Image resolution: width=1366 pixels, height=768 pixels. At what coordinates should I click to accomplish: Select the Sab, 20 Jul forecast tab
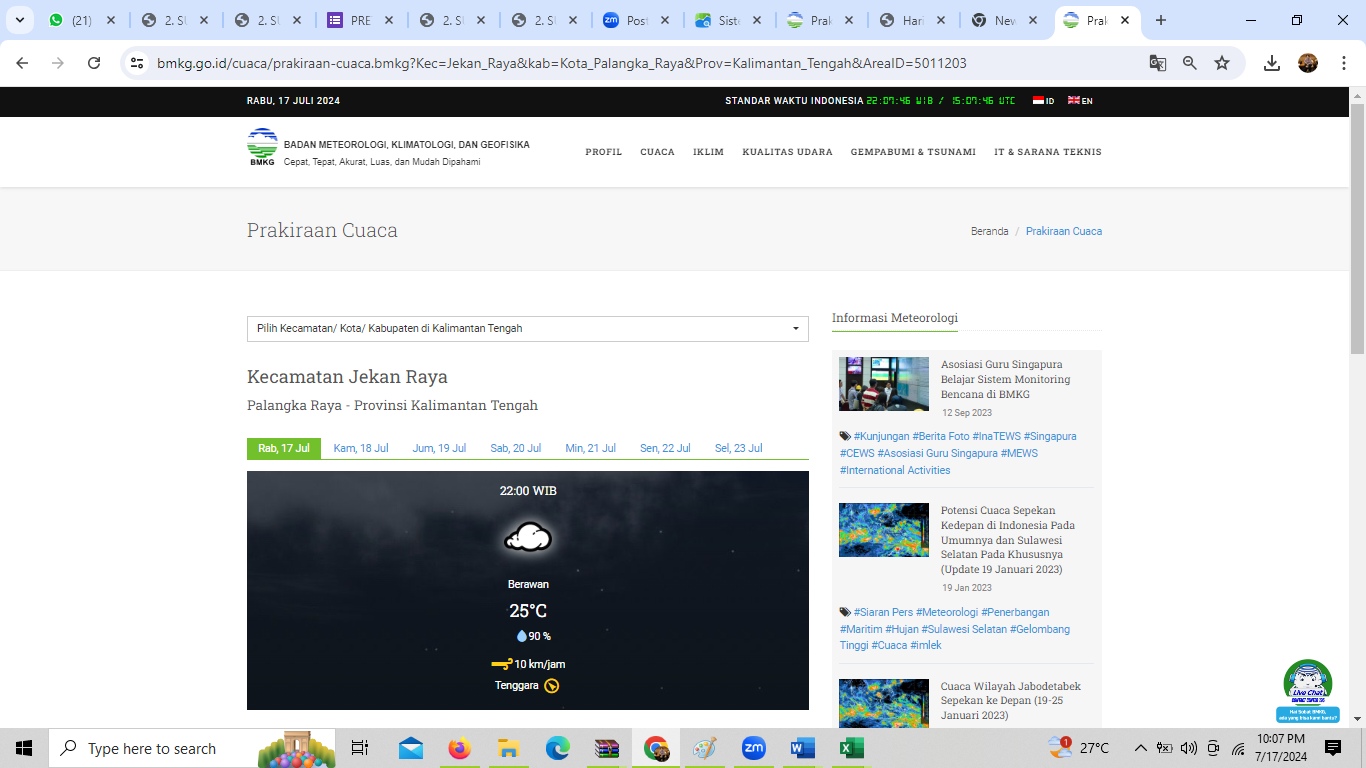(516, 448)
